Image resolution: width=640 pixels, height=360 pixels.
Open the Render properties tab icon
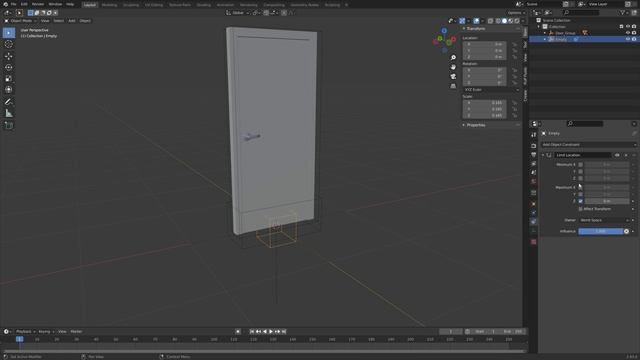[x=533, y=146]
